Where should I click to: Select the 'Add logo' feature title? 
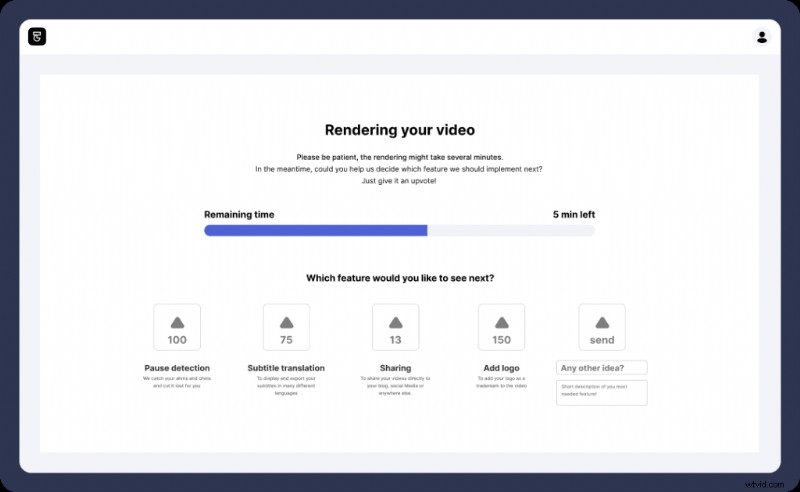[x=502, y=368]
